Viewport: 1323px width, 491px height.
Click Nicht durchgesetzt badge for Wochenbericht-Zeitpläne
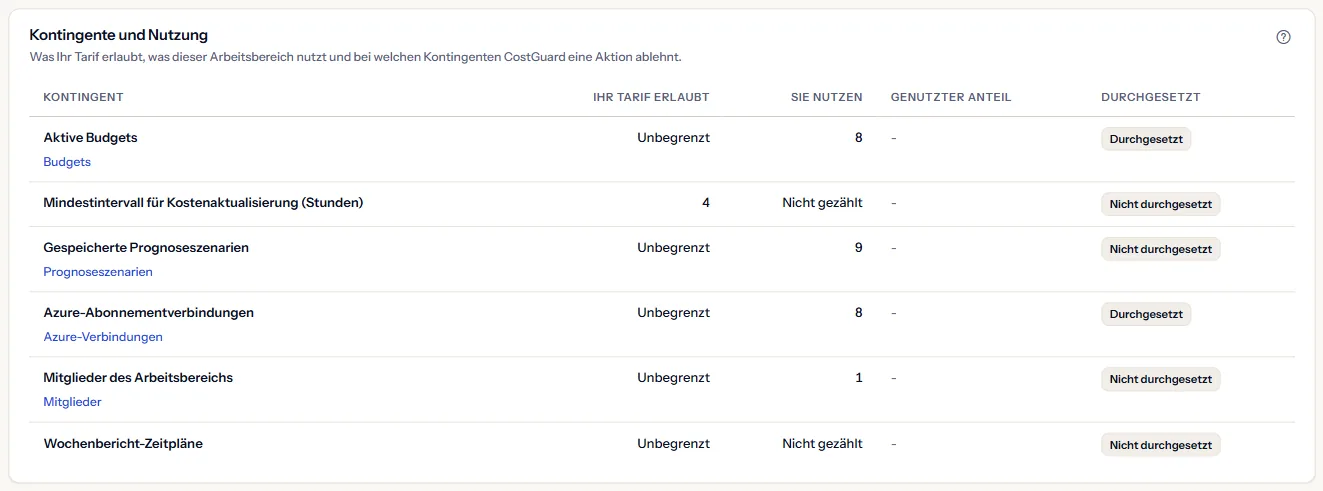(1161, 445)
